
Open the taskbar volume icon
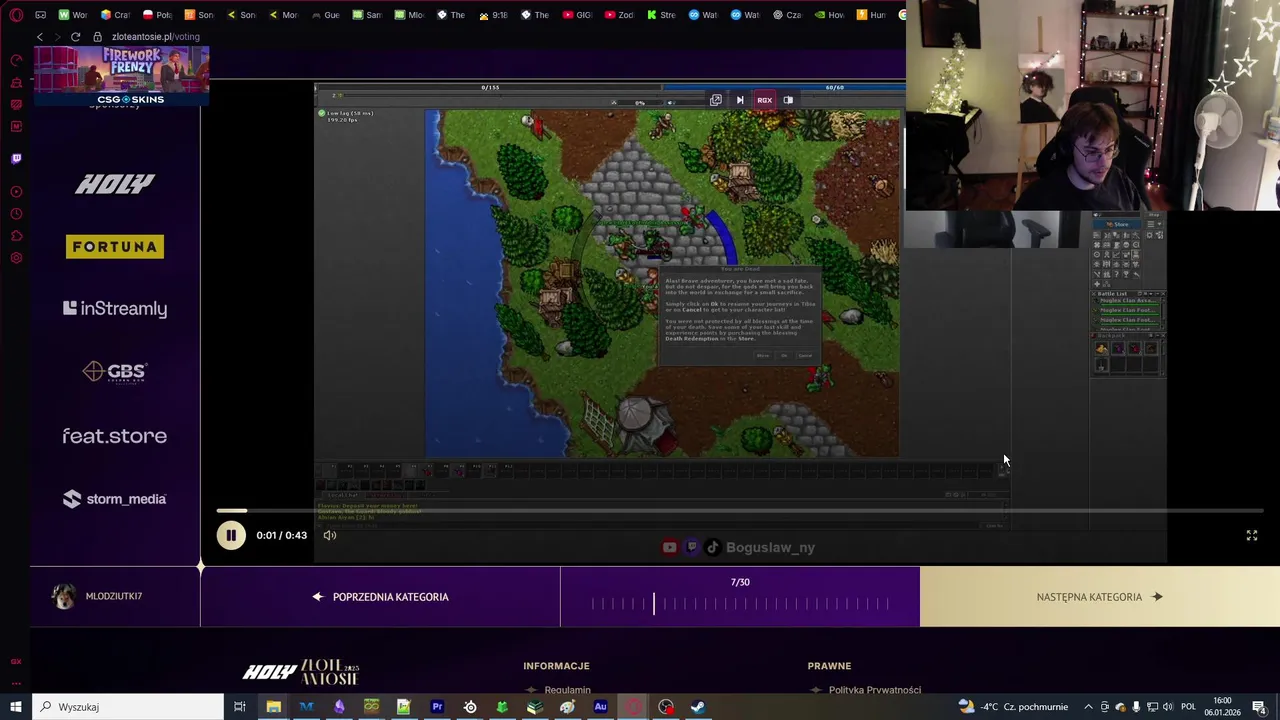pyautogui.click(x=1166, y=707)
